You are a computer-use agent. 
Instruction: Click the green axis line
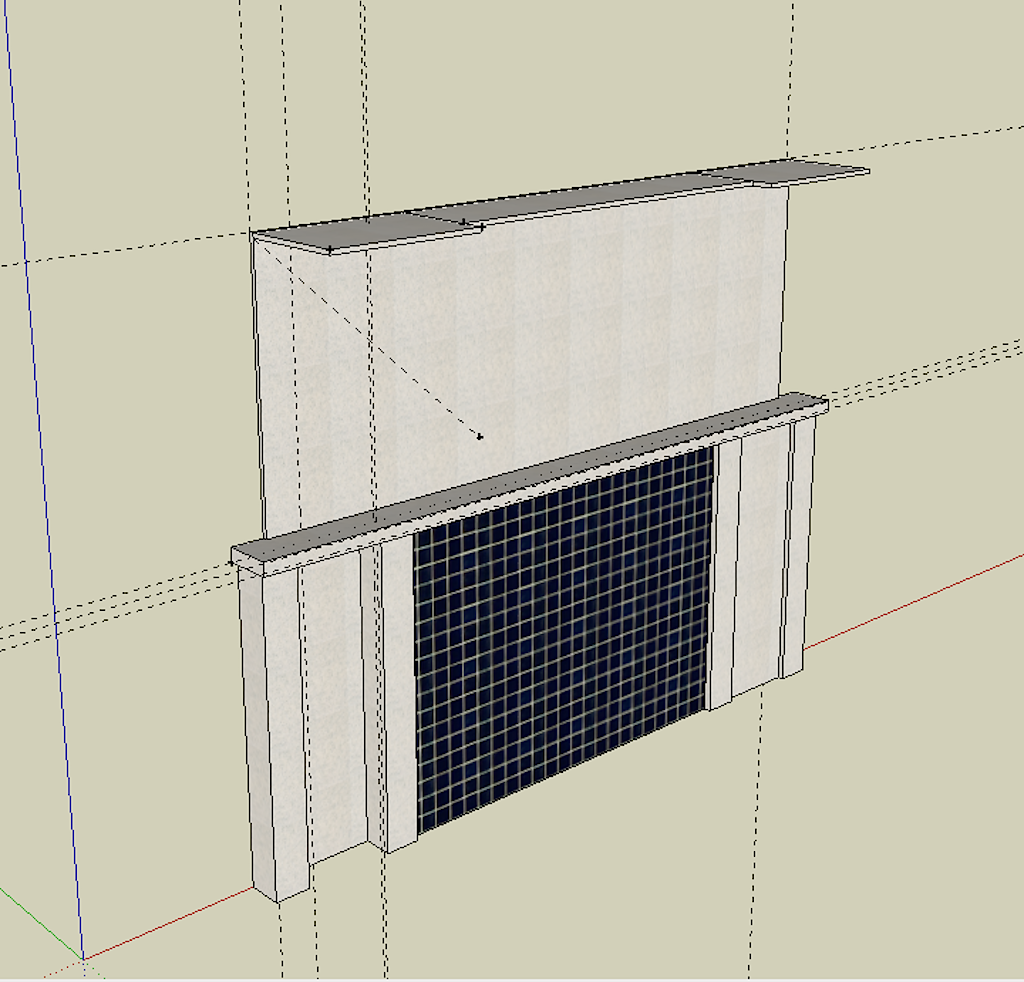click(39, 922)
